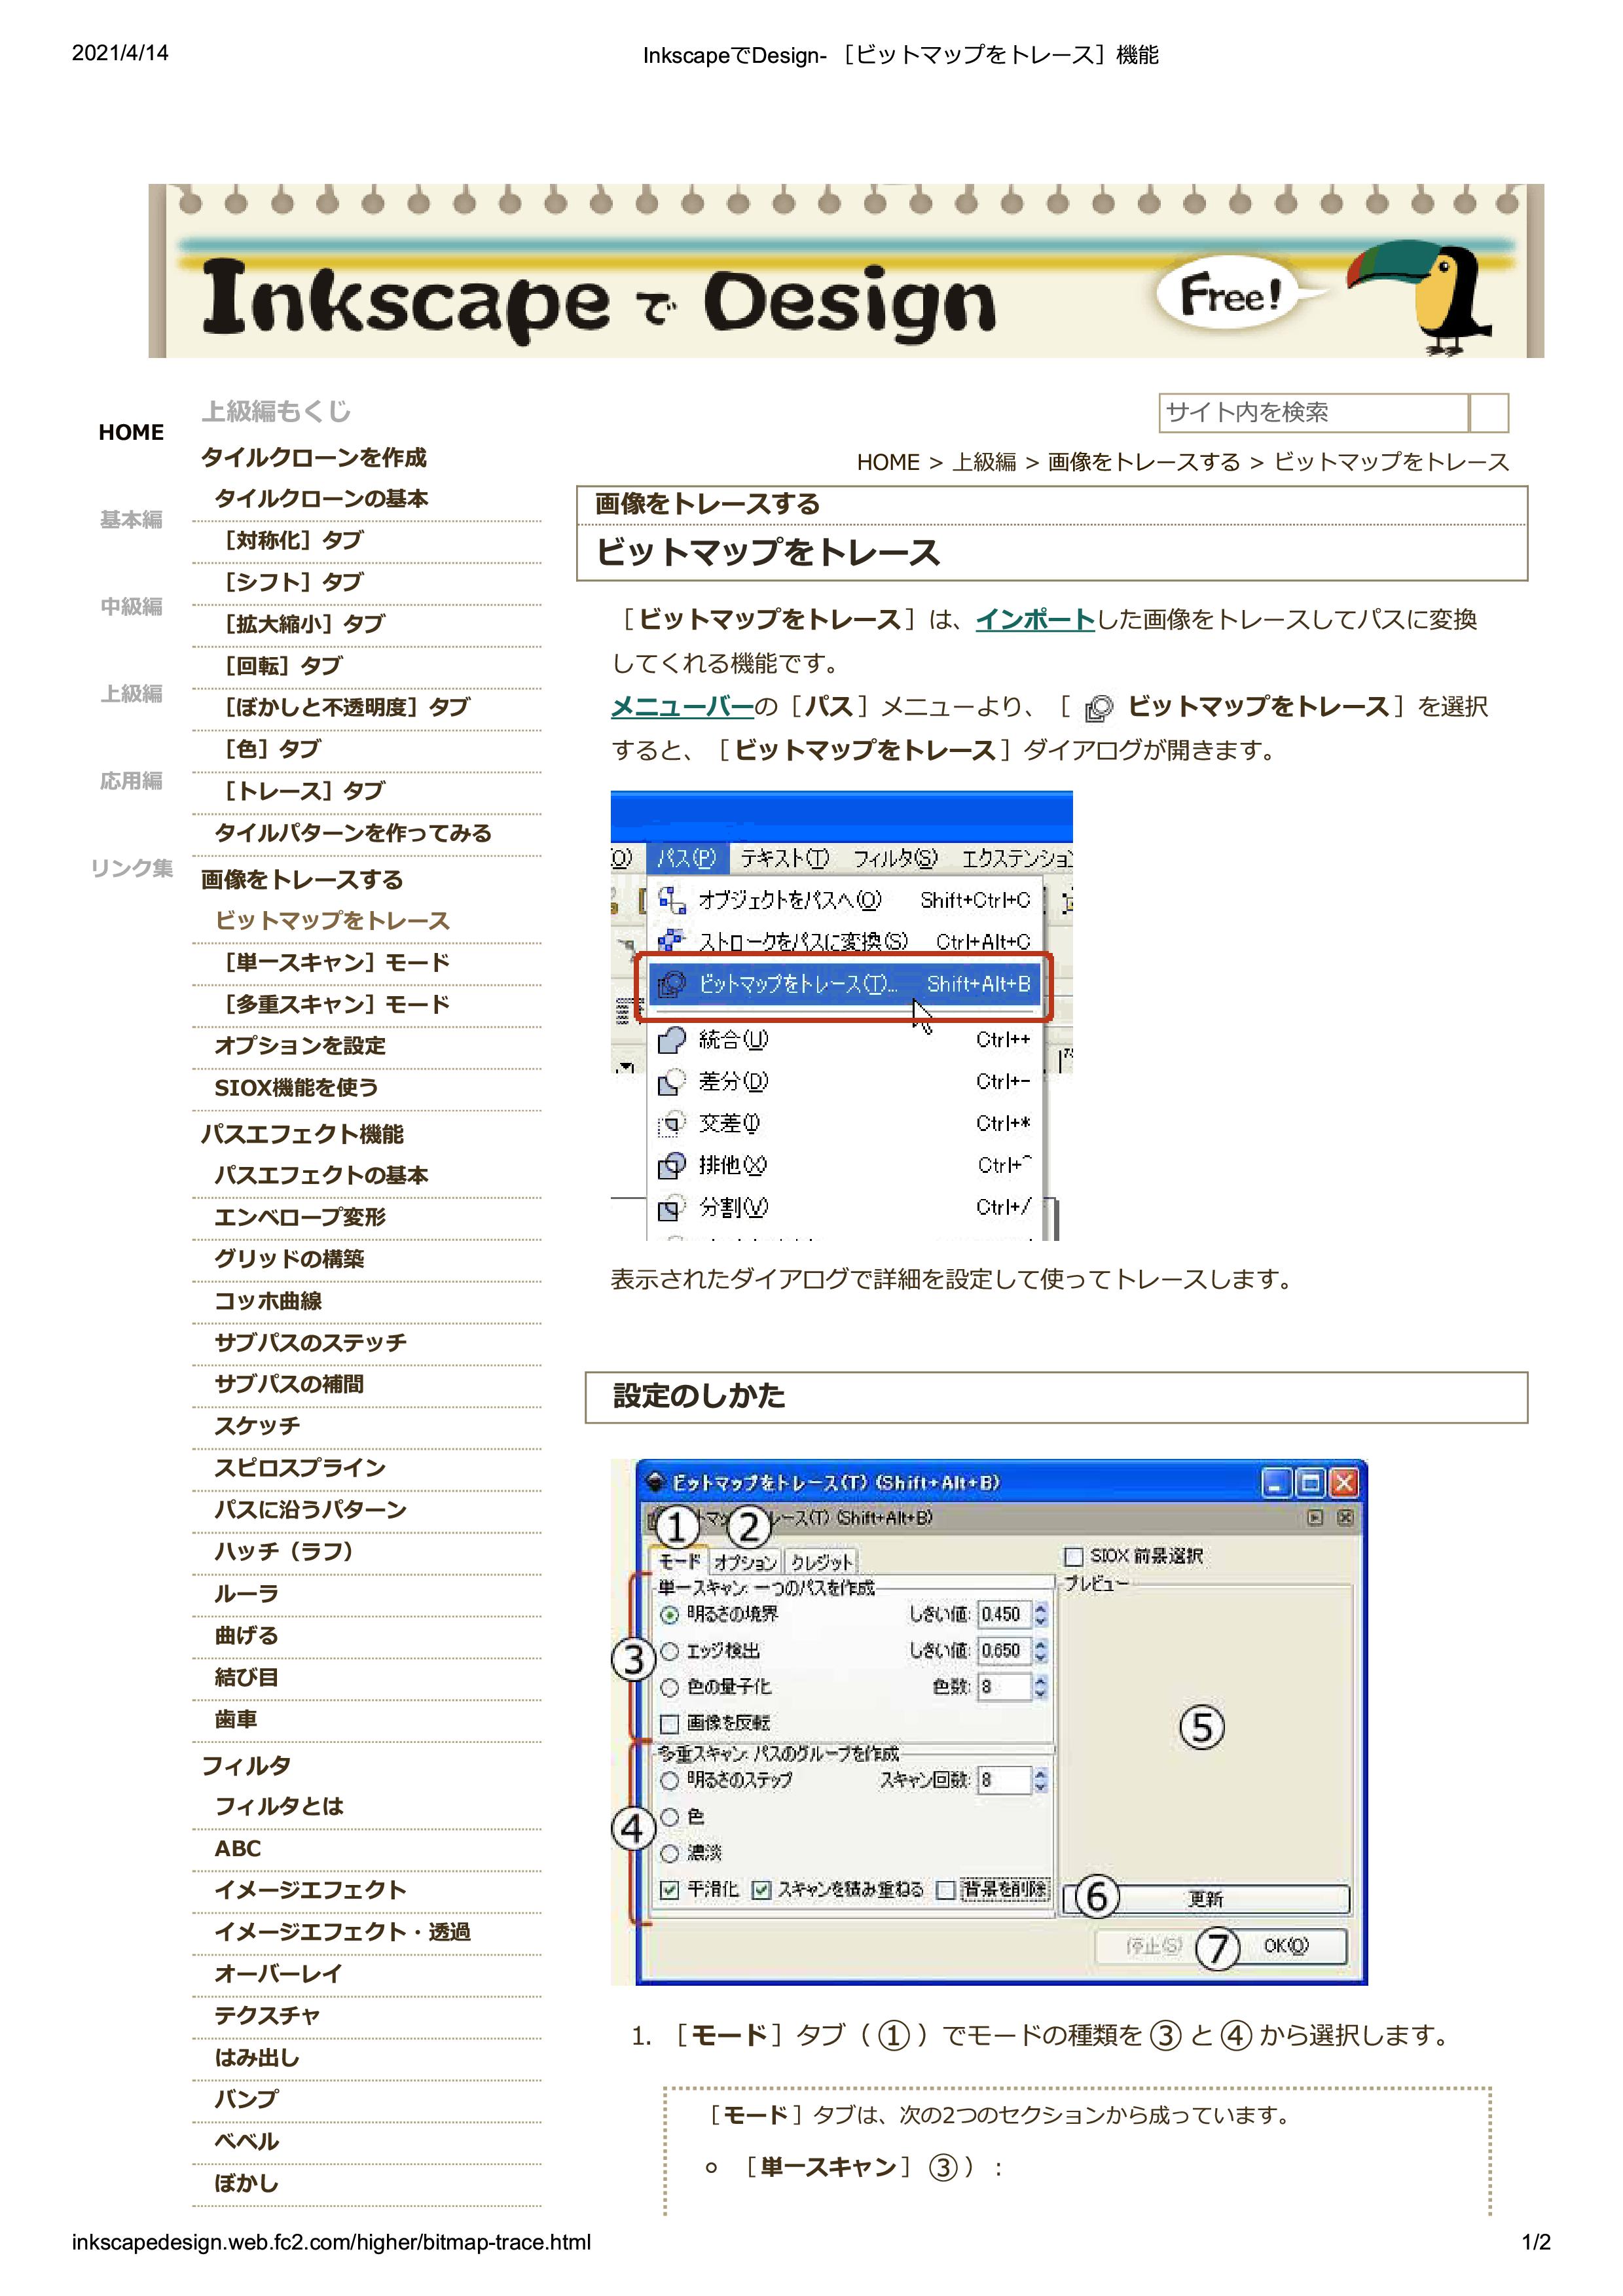The width and height of the screenshot is (1623, 2296).
Task: Click breadcrumb 上級編
Action: [984, 463]
